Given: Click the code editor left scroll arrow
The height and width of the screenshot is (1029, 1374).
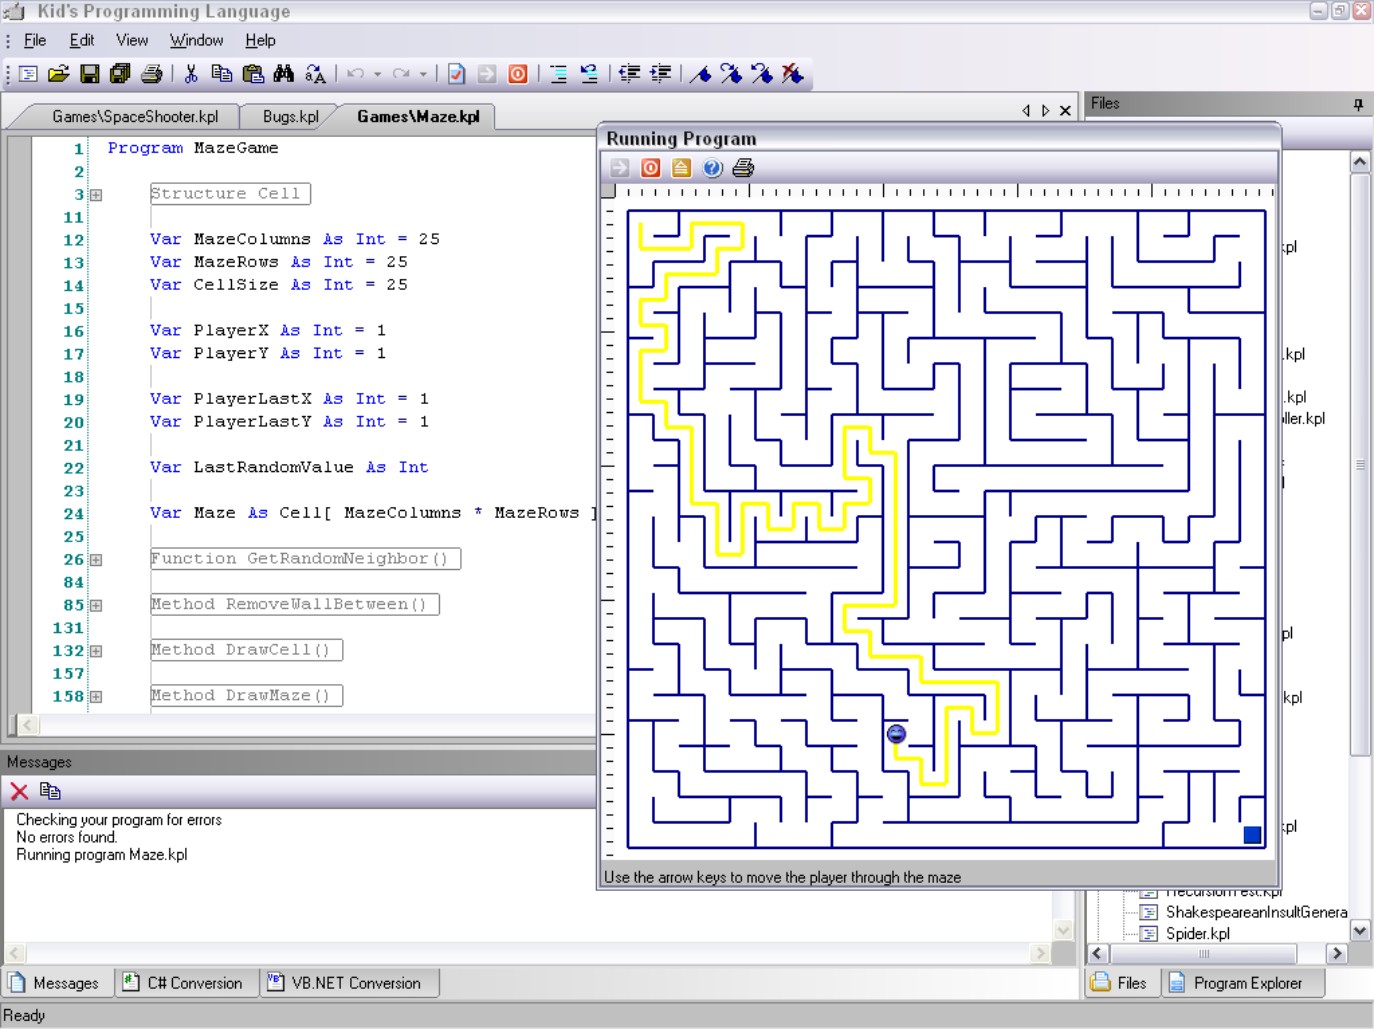Looking at the screenshot, I should (27, 725).
